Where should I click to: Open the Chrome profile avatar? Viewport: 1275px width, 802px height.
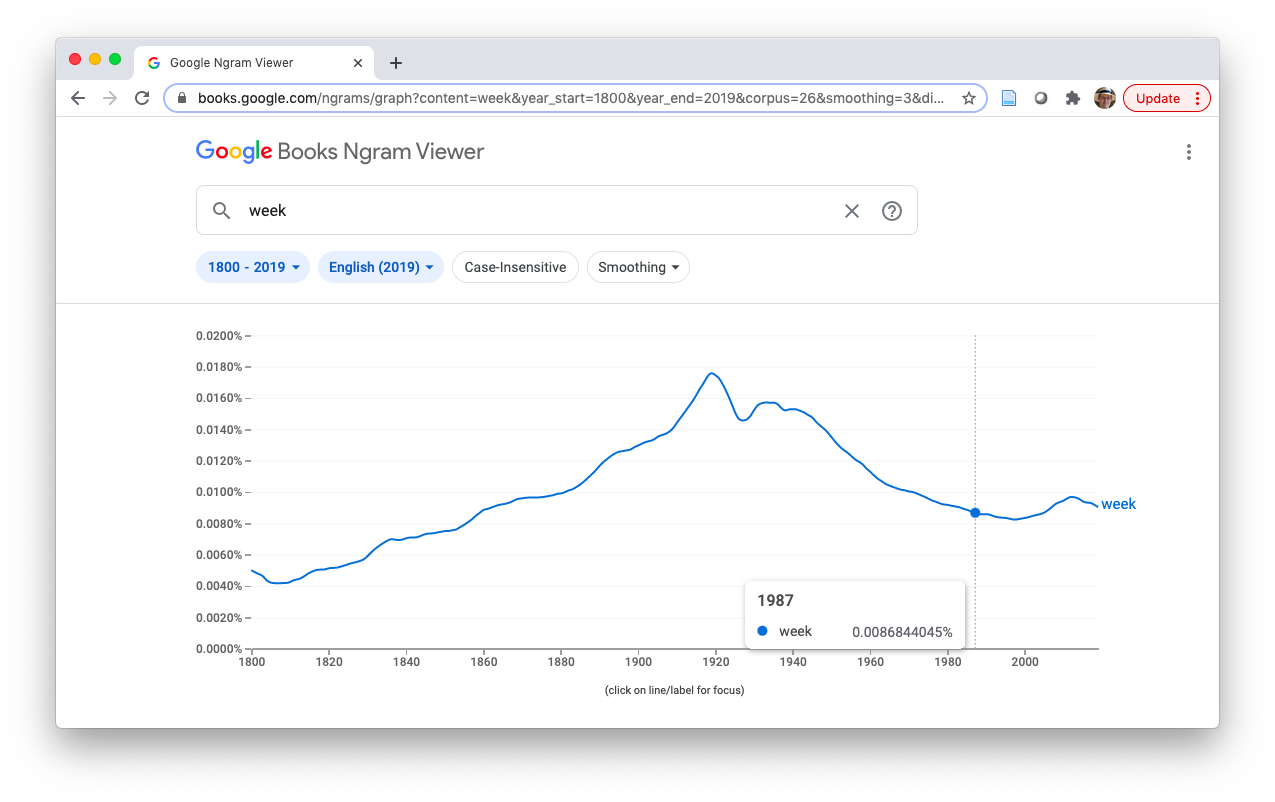[1105, 98]
